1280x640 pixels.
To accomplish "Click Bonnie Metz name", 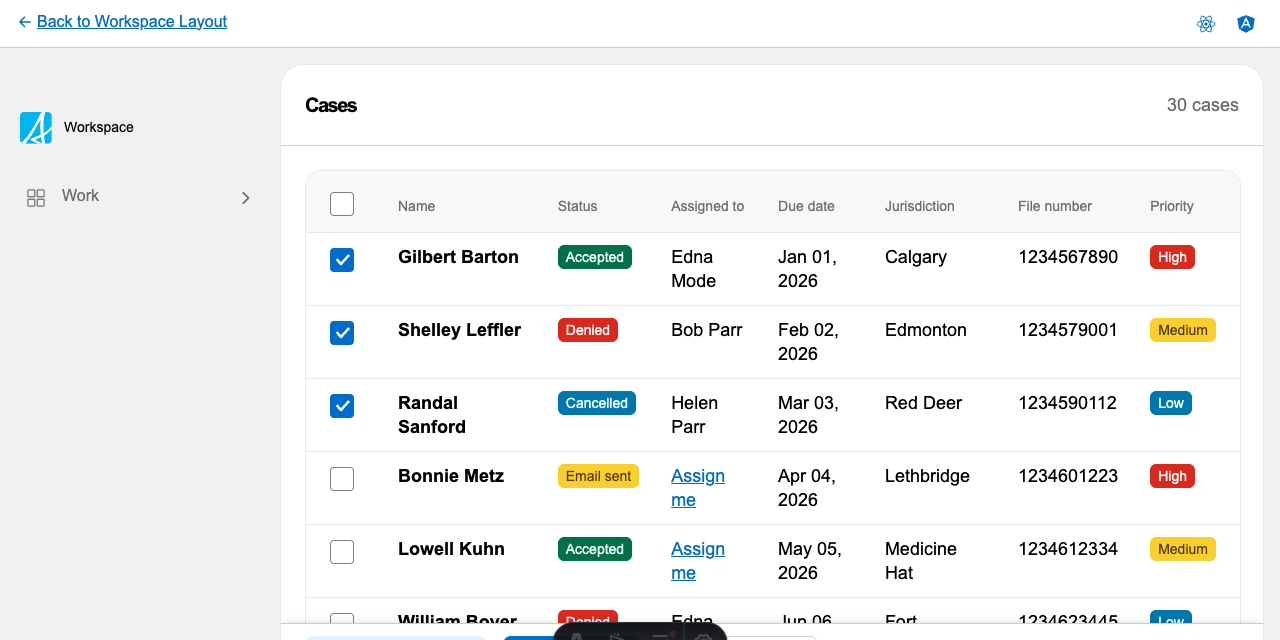I will [x=451, y=476].
